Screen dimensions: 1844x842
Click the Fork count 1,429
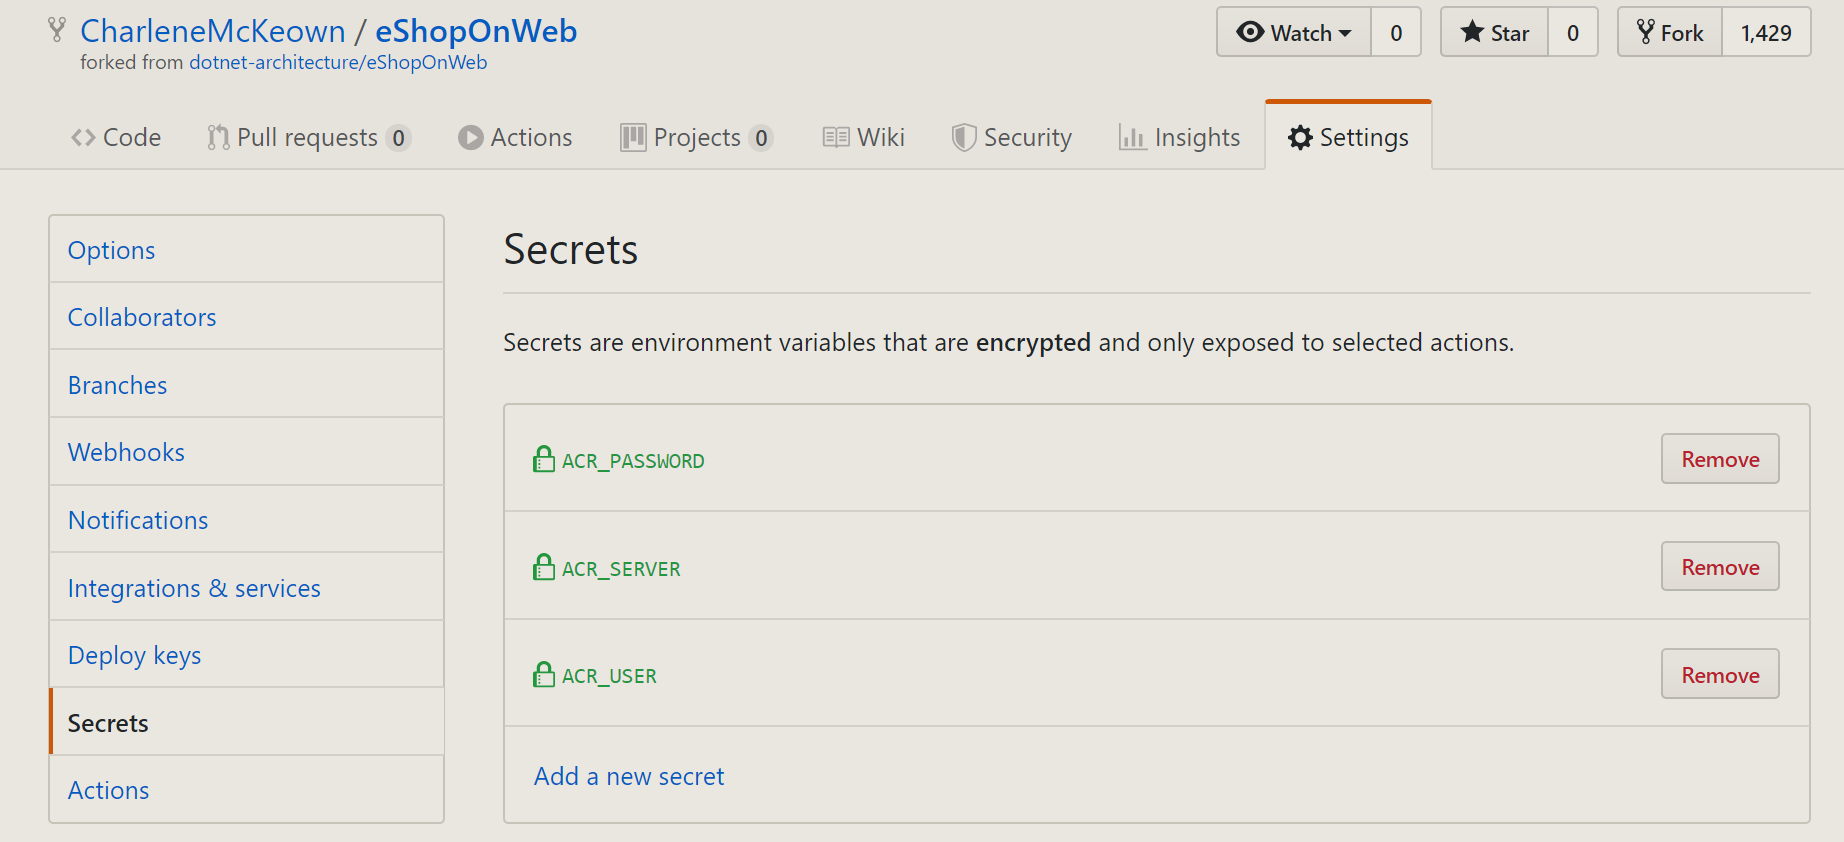coord(1766,33)
